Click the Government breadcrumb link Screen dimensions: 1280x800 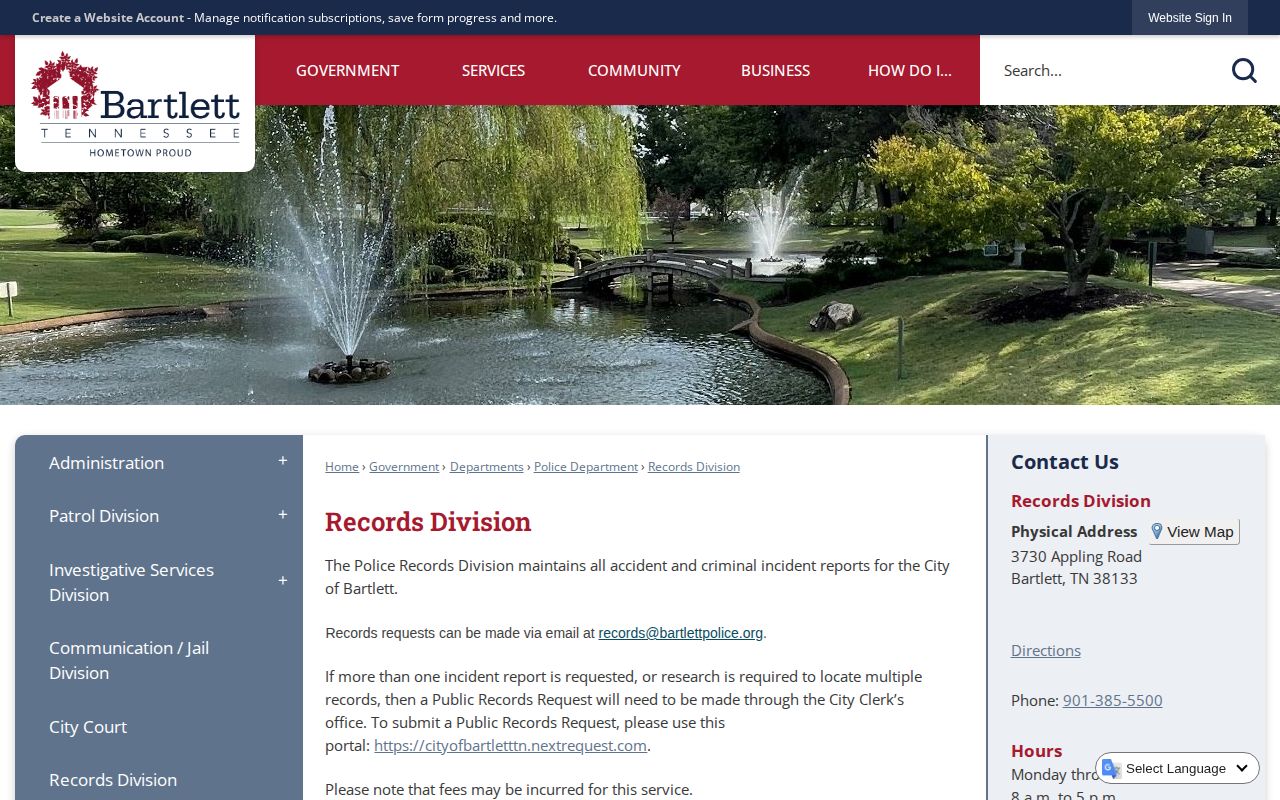point(404,467)
